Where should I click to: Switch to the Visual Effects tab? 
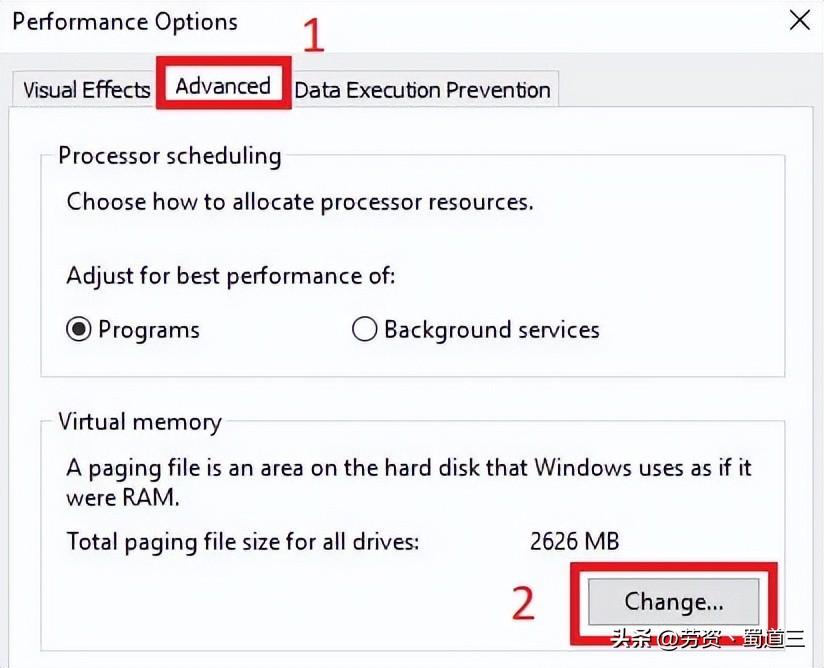click(84, 89)
